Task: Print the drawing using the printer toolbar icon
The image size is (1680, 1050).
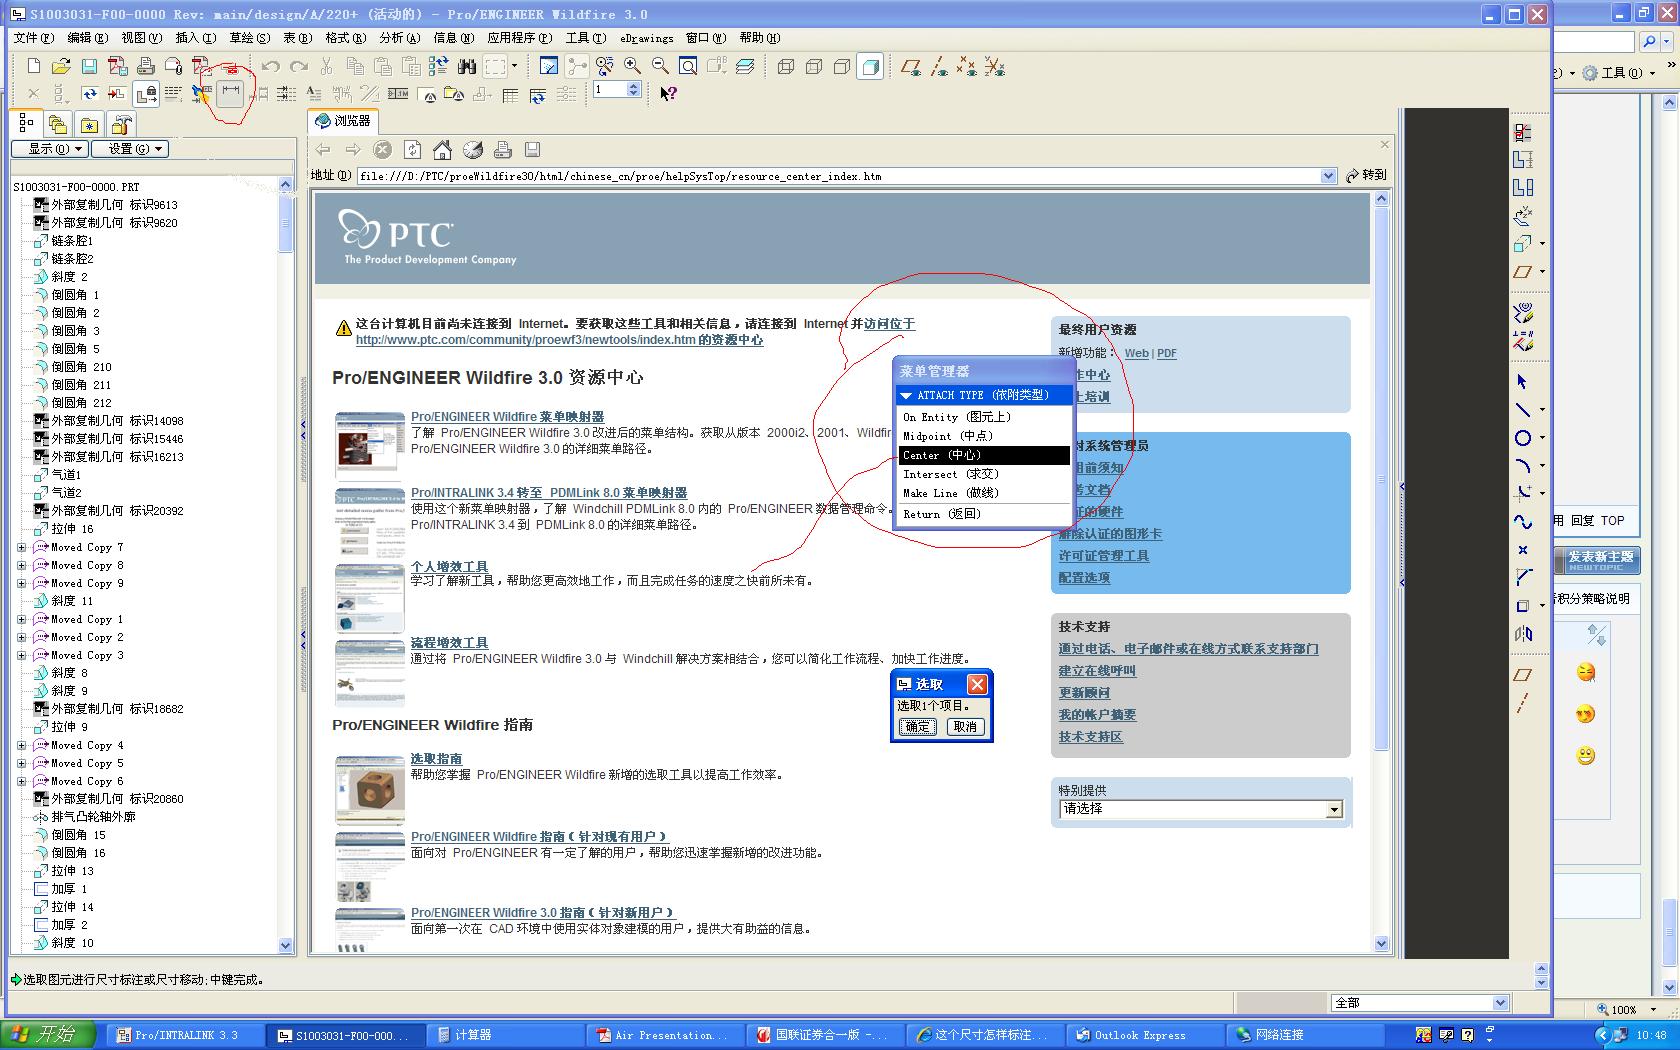Action: coord(146,67)
